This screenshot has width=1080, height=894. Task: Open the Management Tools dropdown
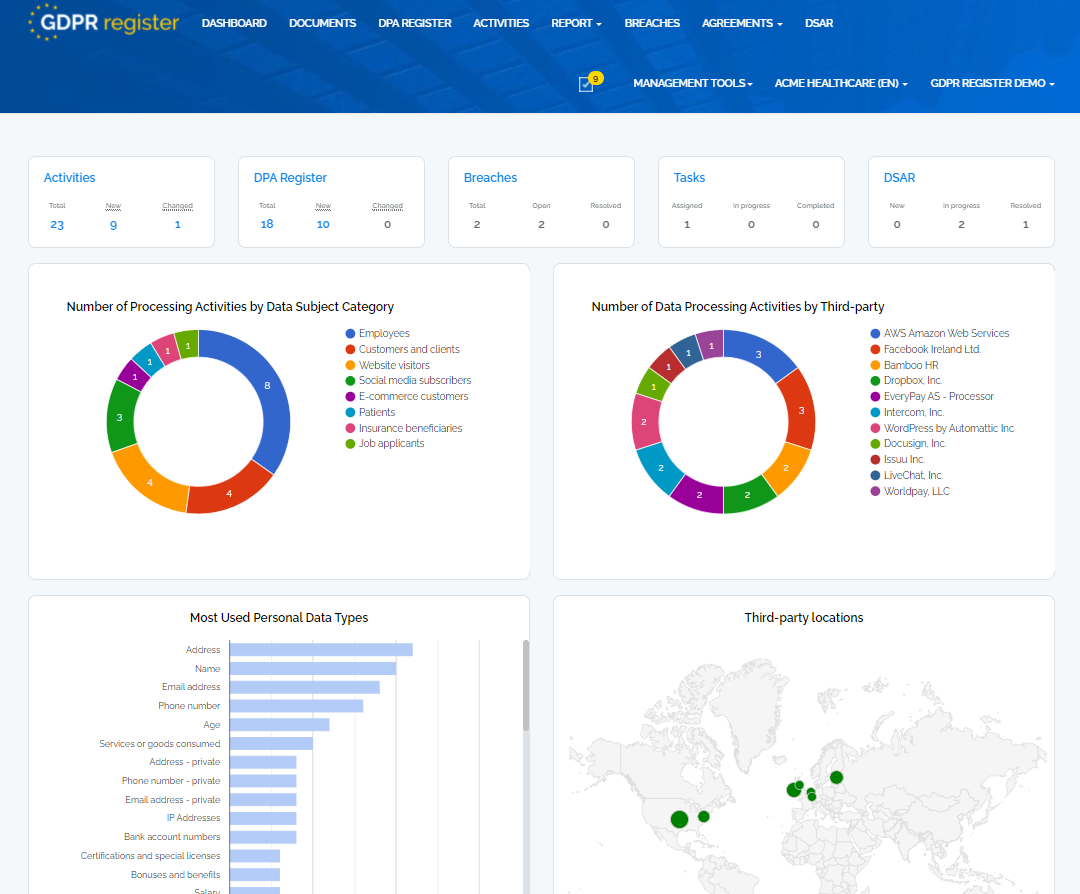(x=692, y=83)
